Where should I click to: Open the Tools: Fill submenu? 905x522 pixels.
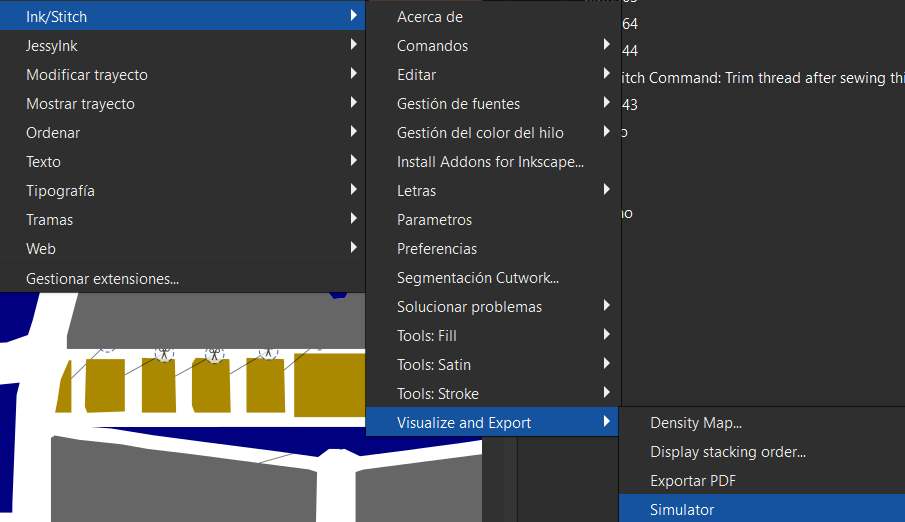492,335
